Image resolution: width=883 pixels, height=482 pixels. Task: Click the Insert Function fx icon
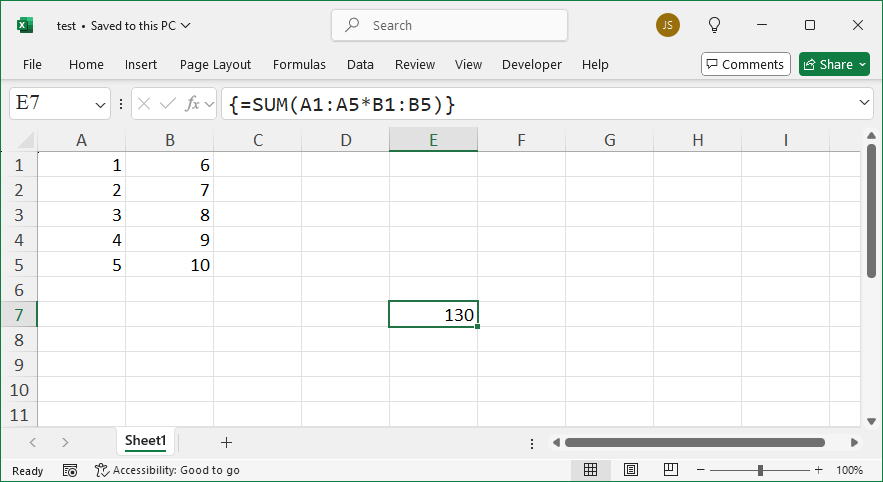click(x=193, y=104)
